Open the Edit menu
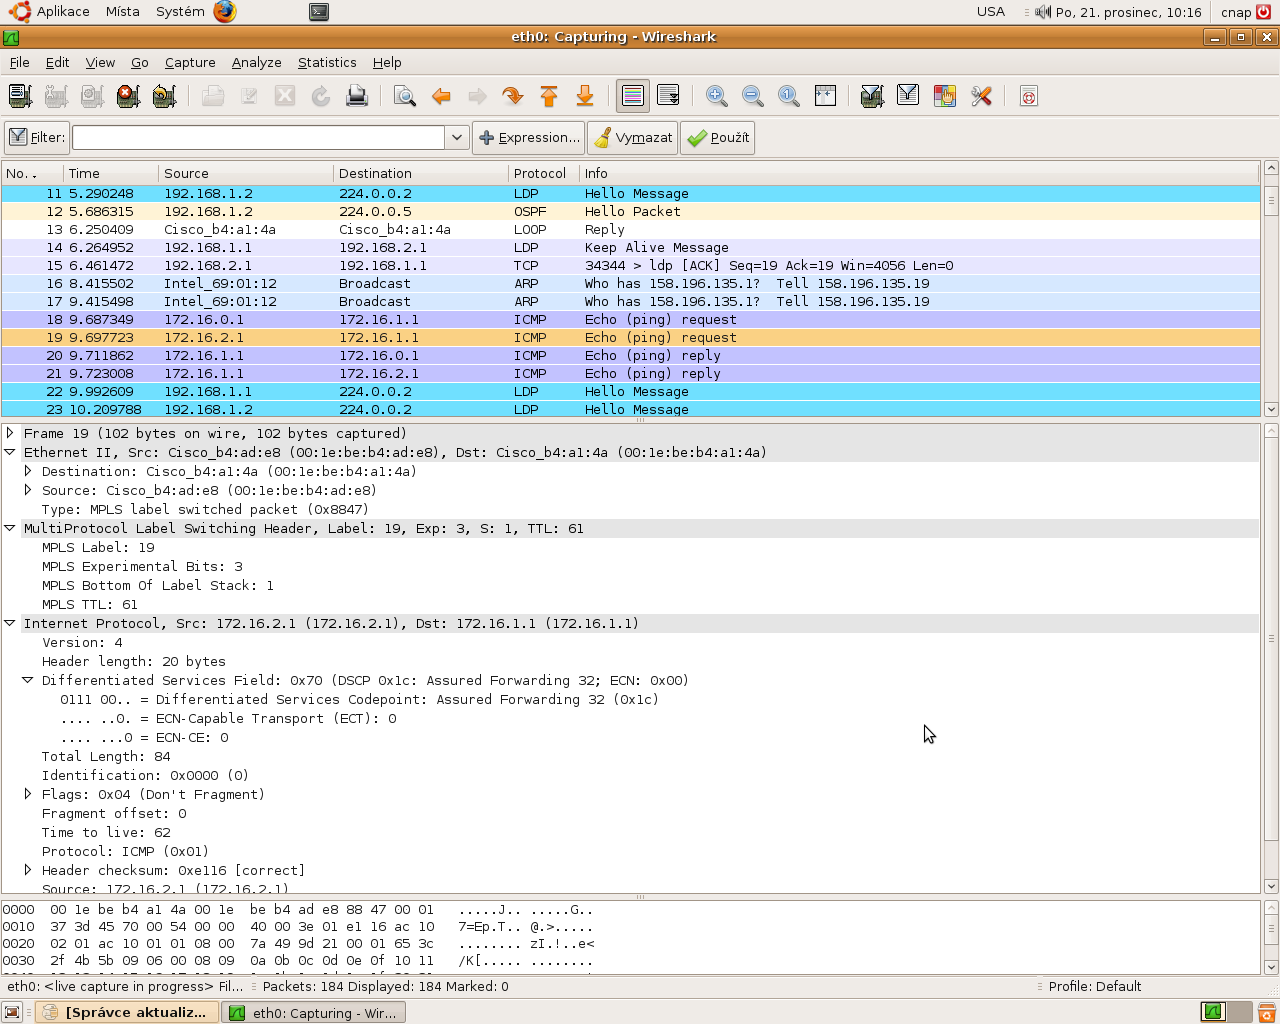The image size is (1280, 1024). pos(58,62)
